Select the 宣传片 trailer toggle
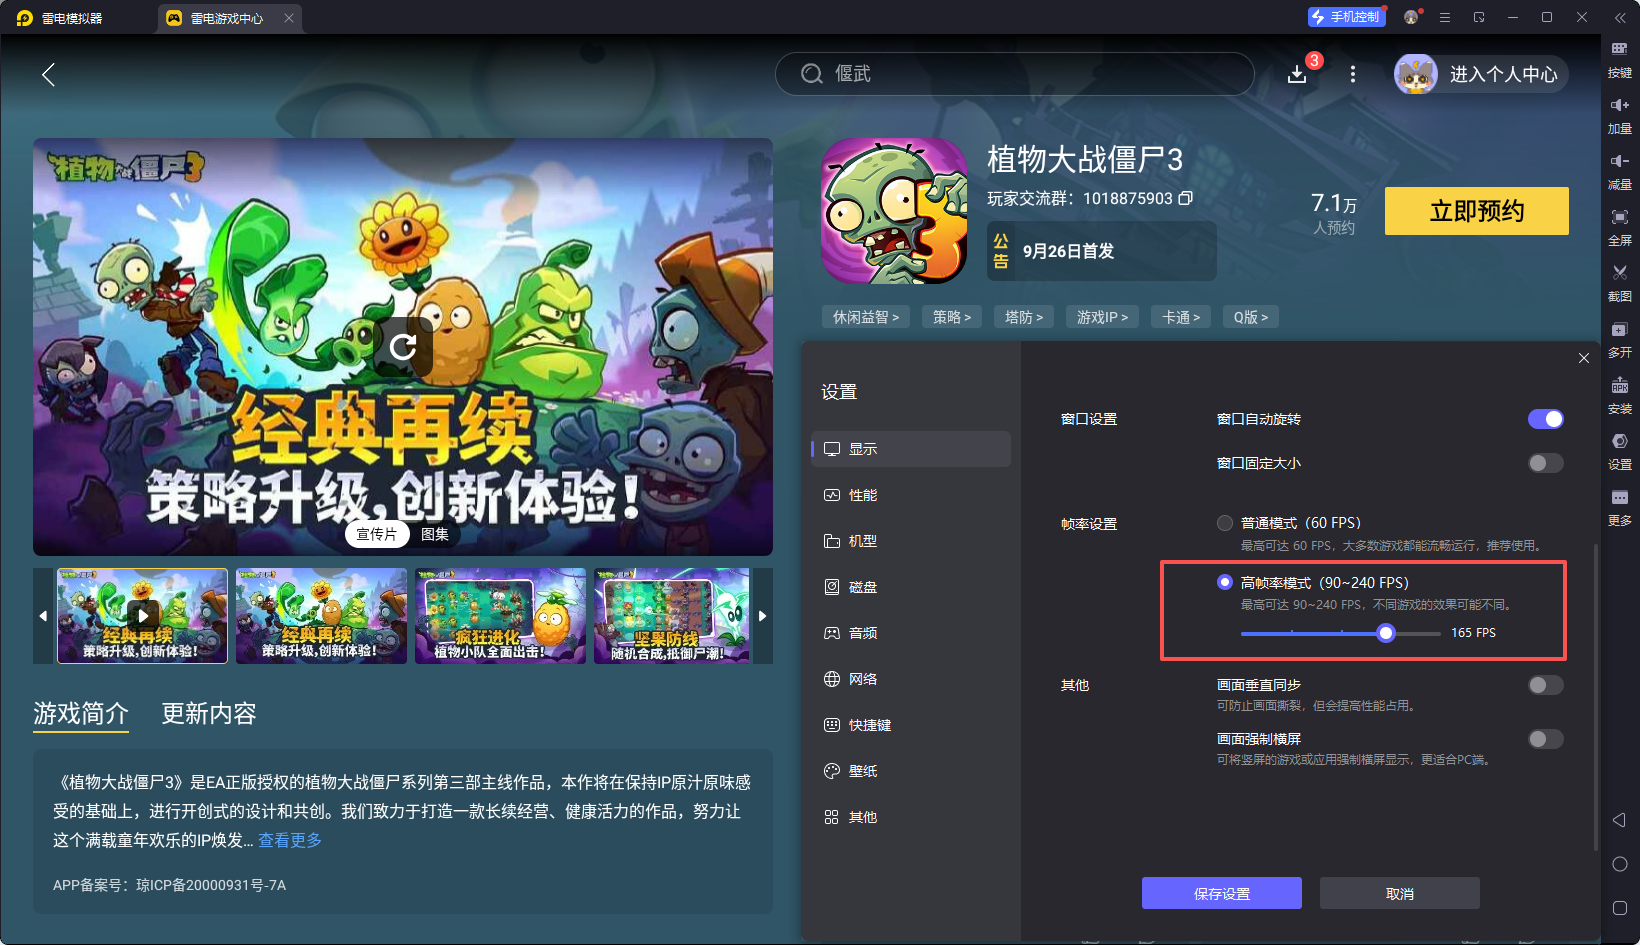The height and width of the screenshot is (945, 1640). click(x=377, y=534)
